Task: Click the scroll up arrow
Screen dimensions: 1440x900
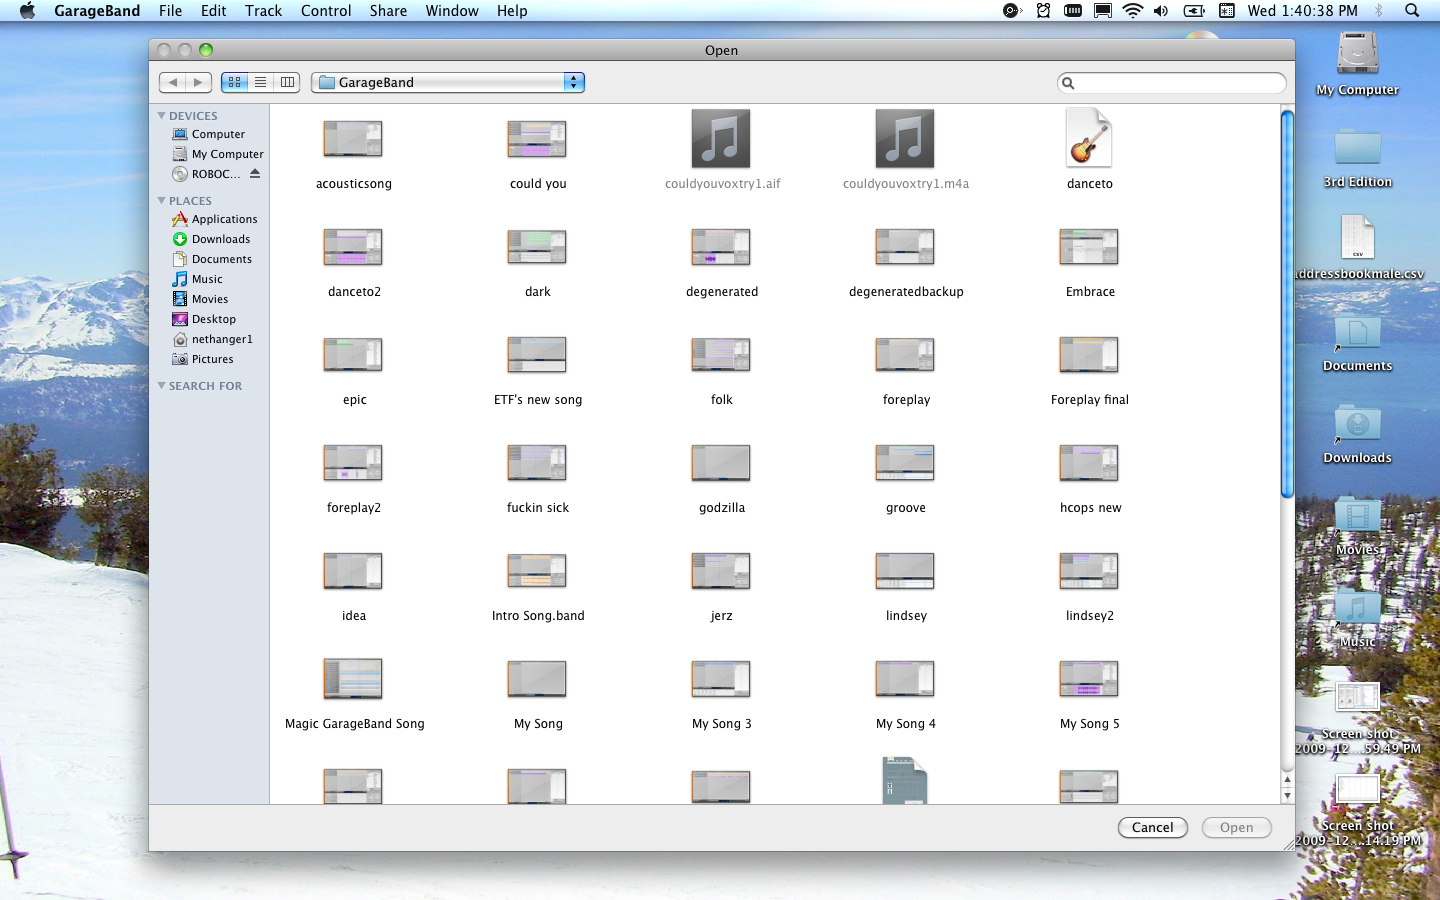Action: coord(1288,780)
